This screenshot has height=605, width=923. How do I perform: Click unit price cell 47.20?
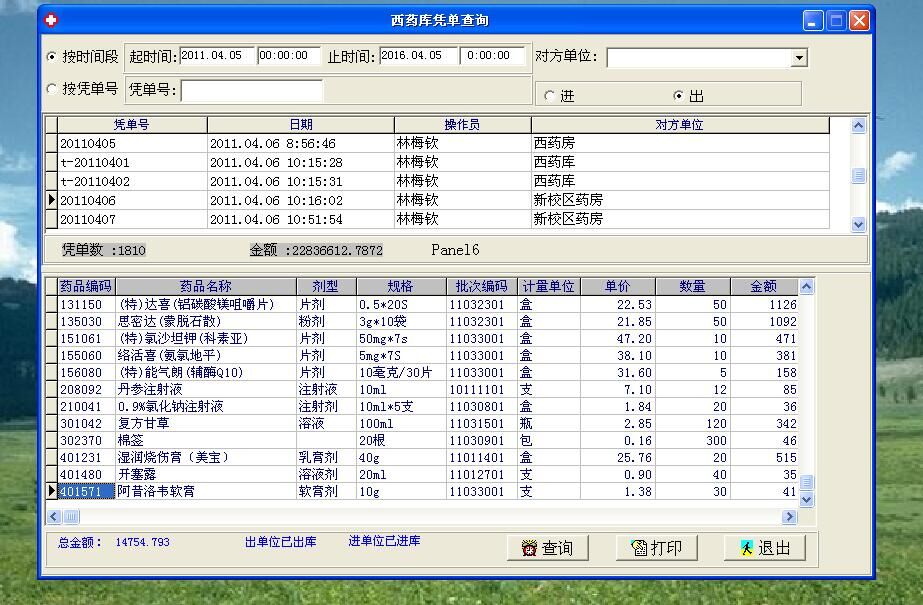point(617,338)
